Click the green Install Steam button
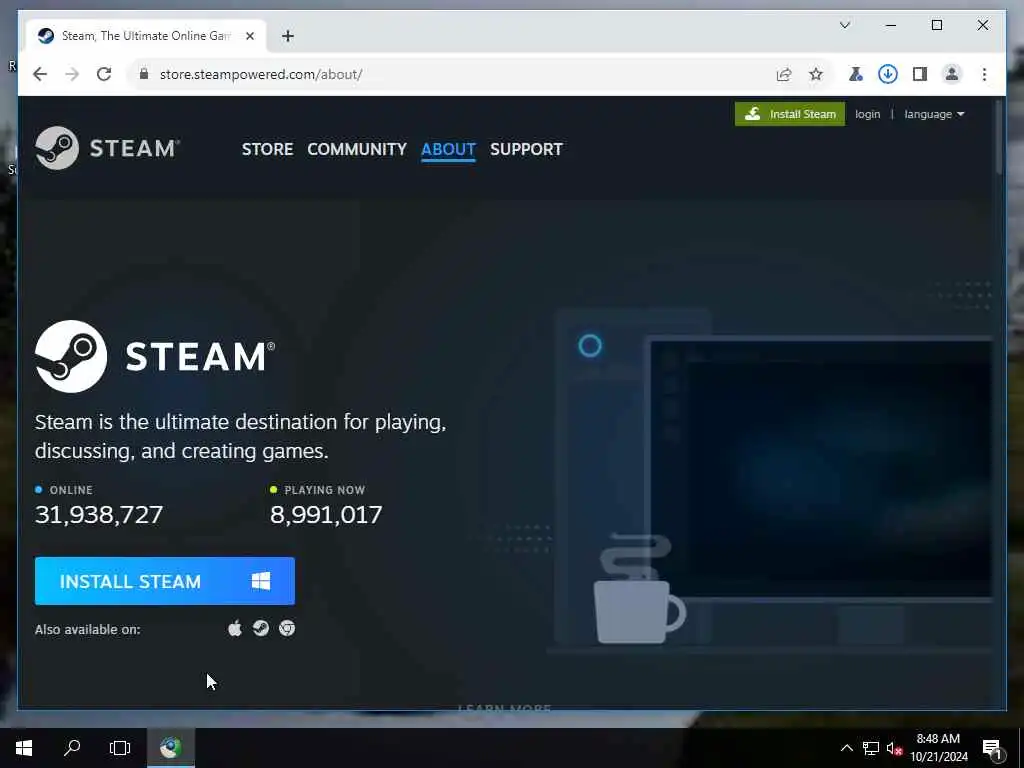1024x768 pixels. (x=790, y=114)
